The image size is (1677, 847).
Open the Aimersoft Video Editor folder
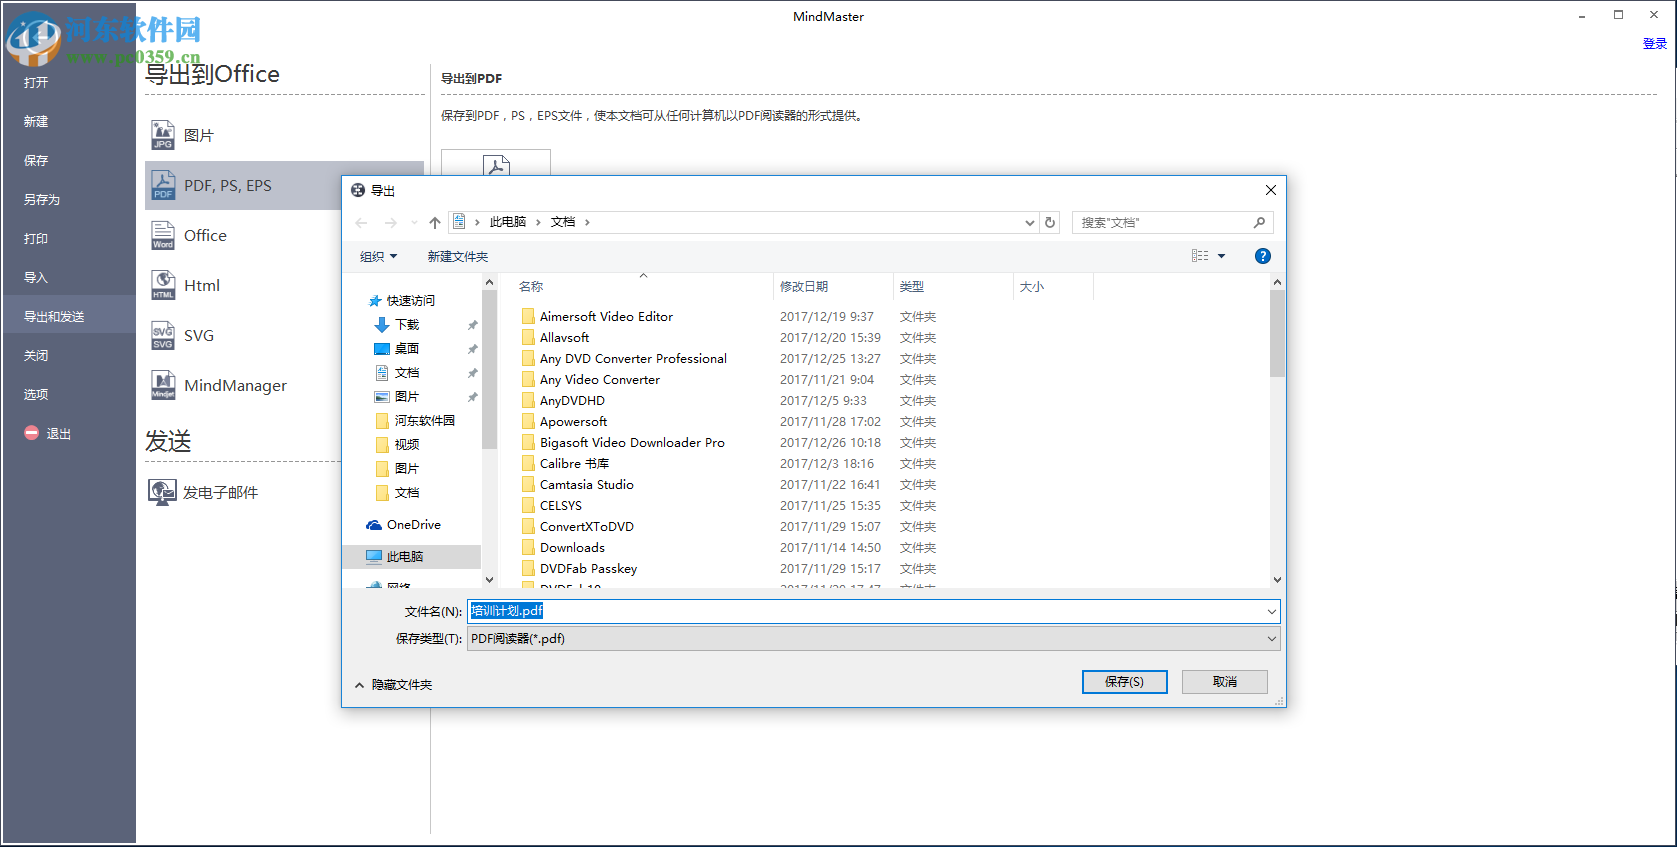click(606, 316)
